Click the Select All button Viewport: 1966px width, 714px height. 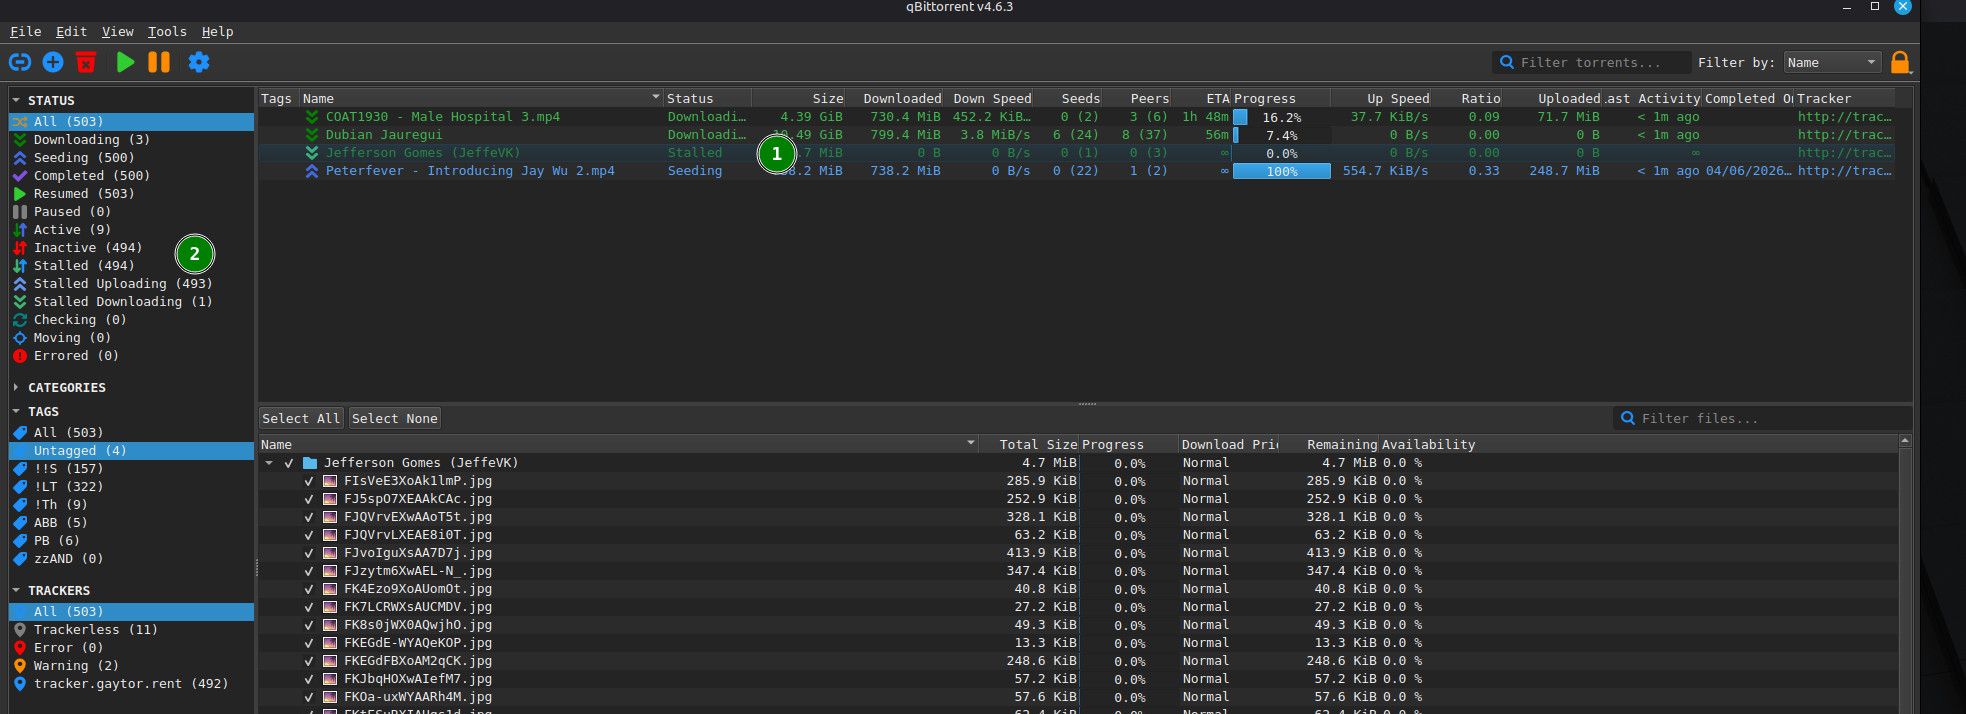[x=301, y=419]
